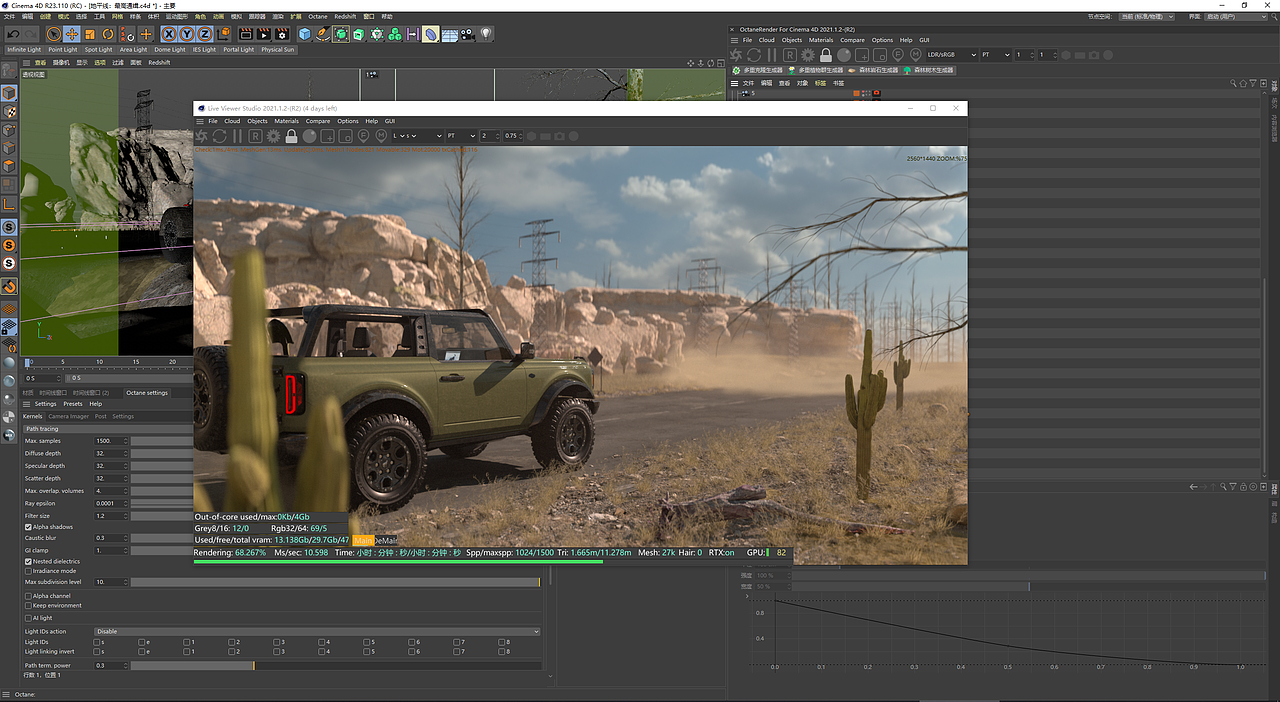Click IES Light button
1280x702 pixels.
[204, 49]
